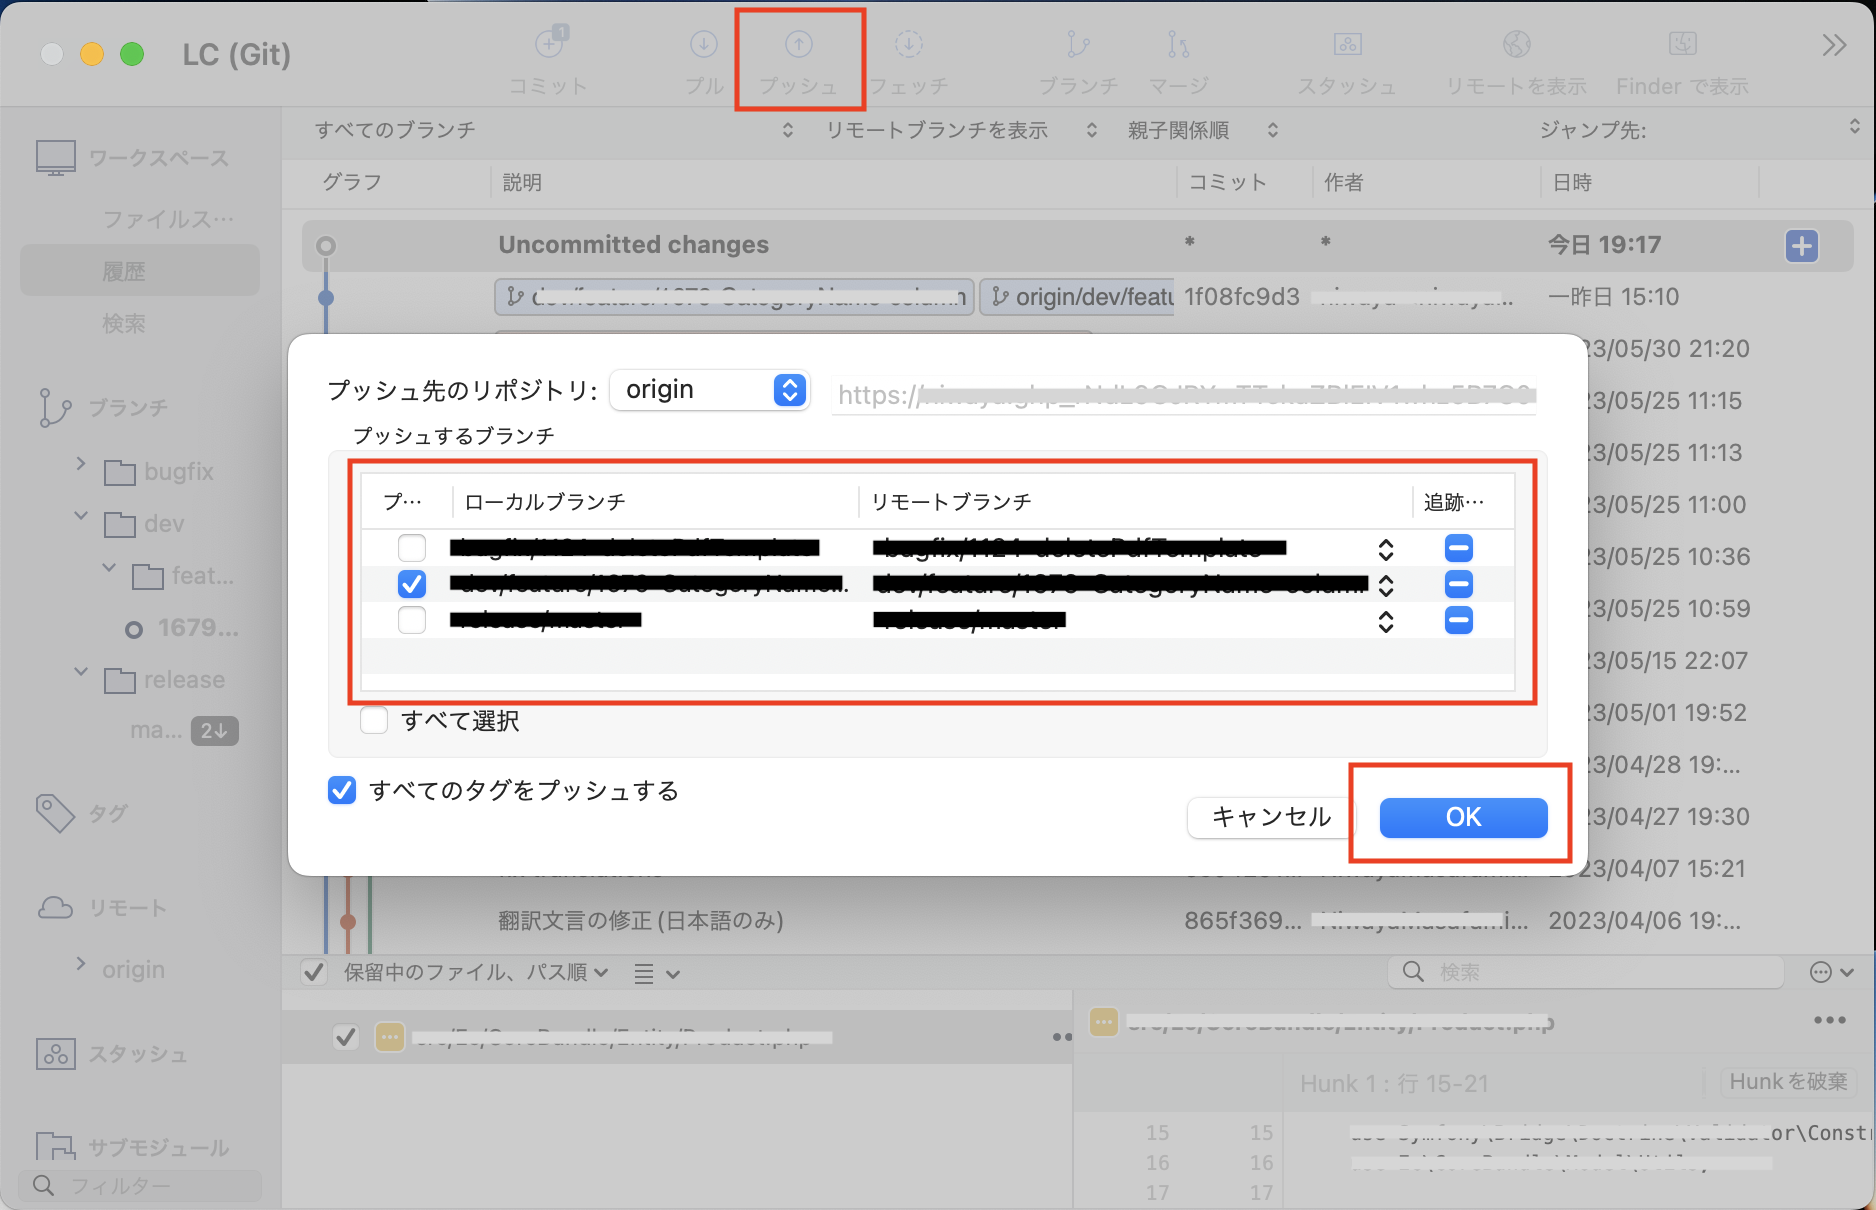1876x1210 pixels.
Task: Click the タグ icon in the sidebar
Action: [x=57, y=812]
